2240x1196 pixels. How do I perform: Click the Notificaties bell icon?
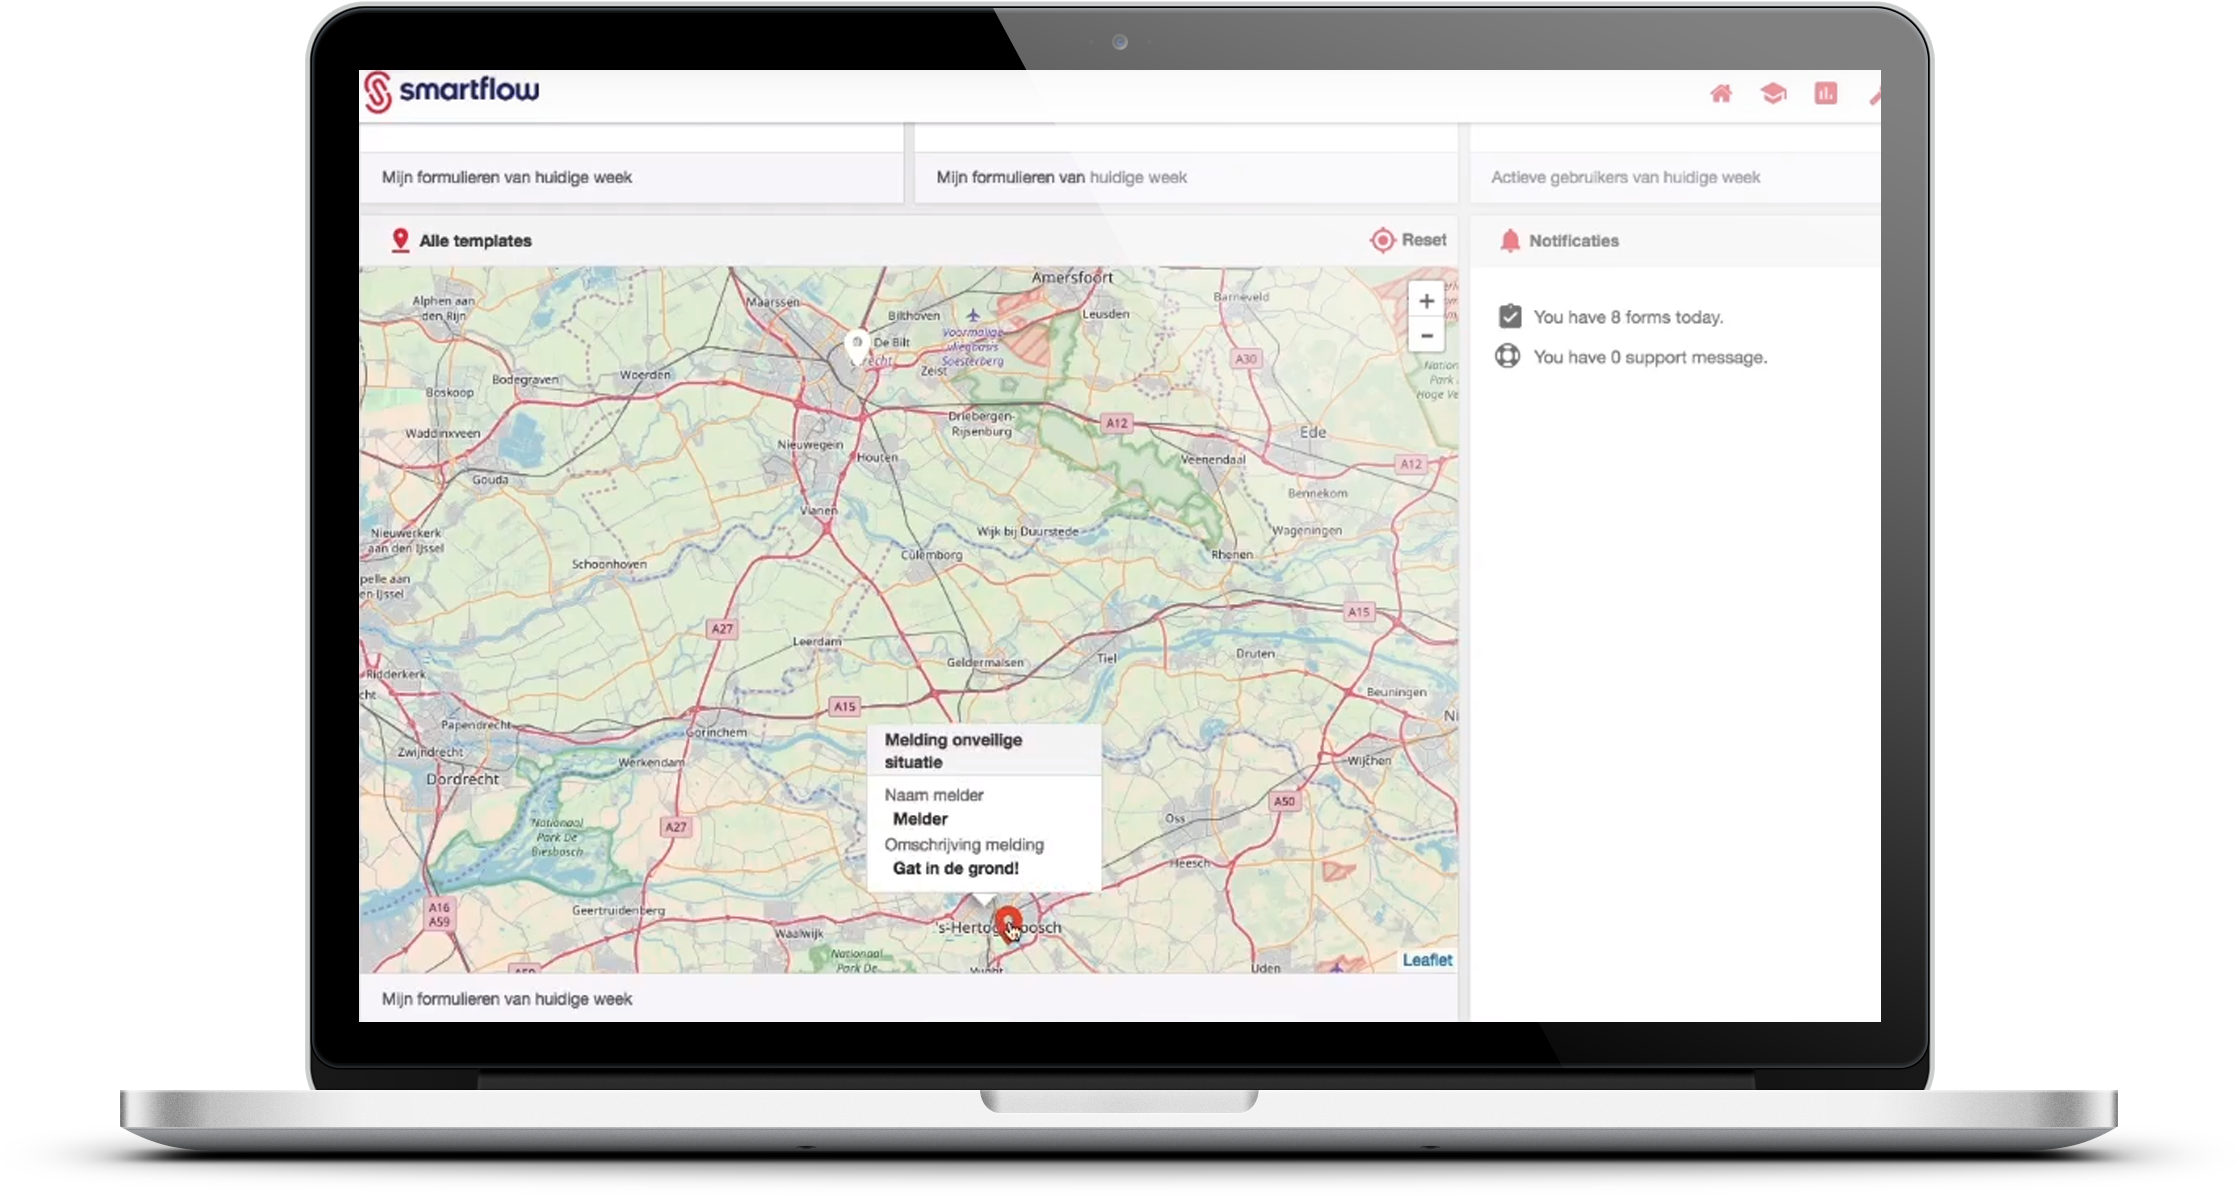pyautogui.click(x=1510, y=241)
